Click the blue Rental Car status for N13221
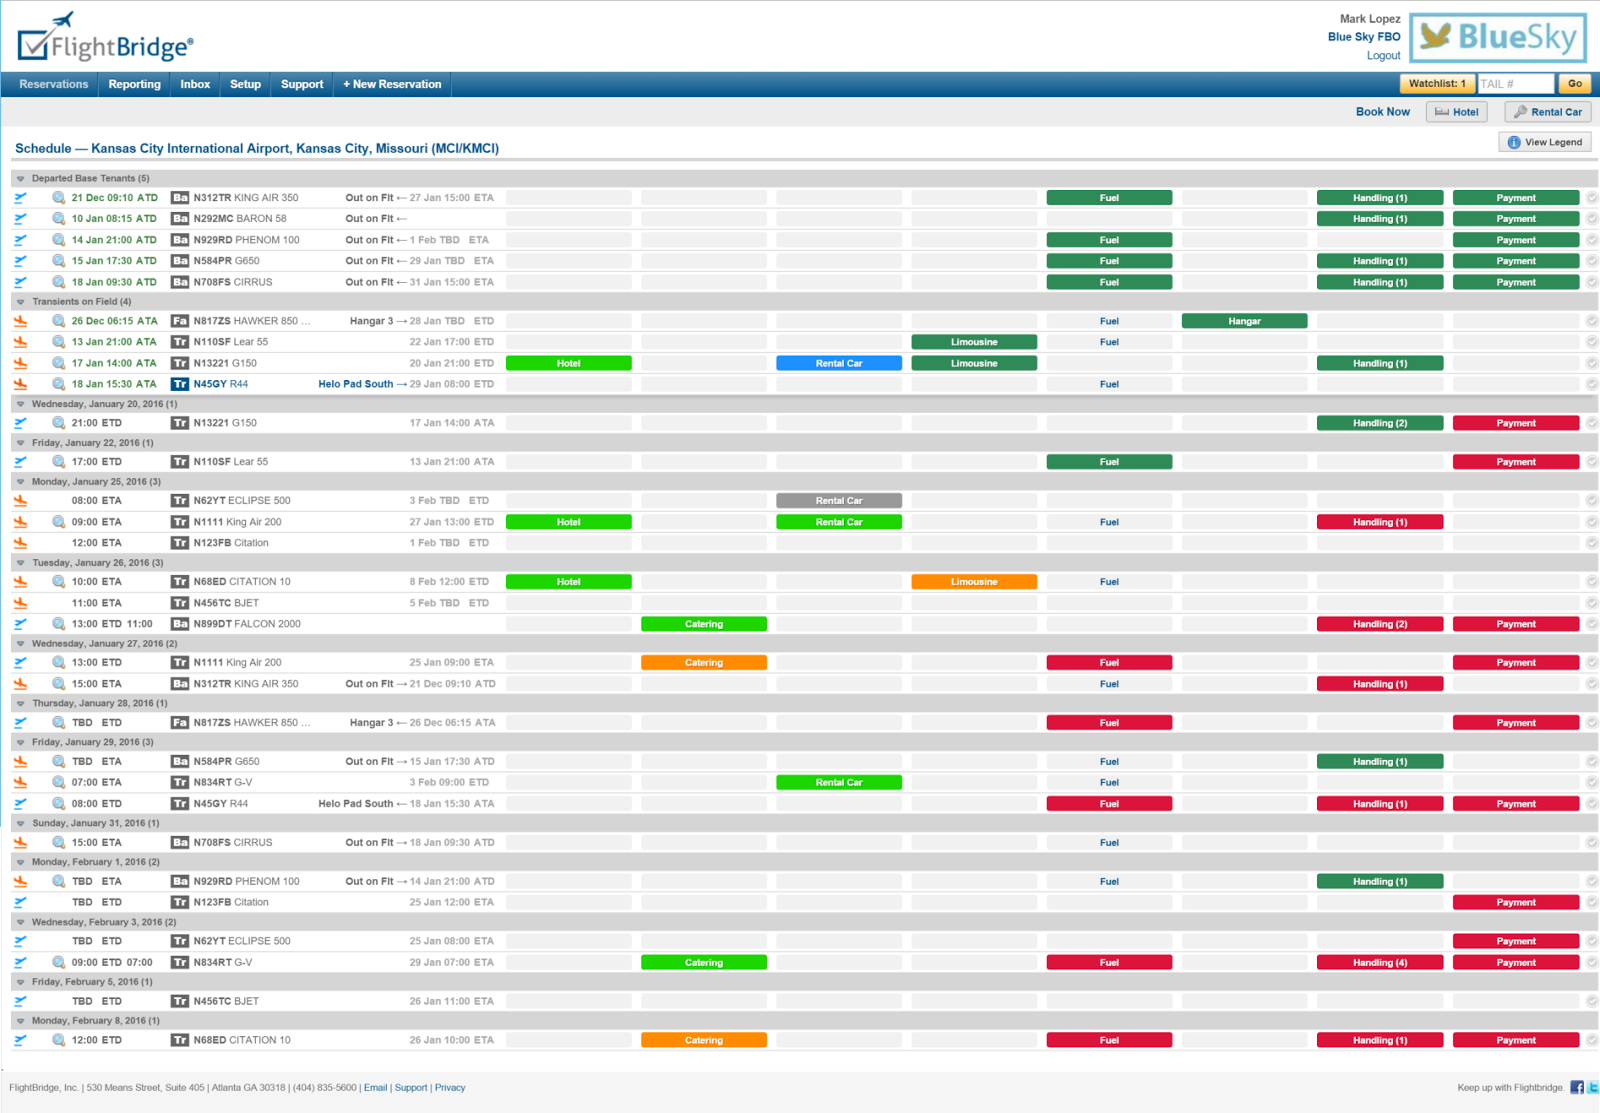The width and height of the screenshot is (1600, 1113). 839,364
